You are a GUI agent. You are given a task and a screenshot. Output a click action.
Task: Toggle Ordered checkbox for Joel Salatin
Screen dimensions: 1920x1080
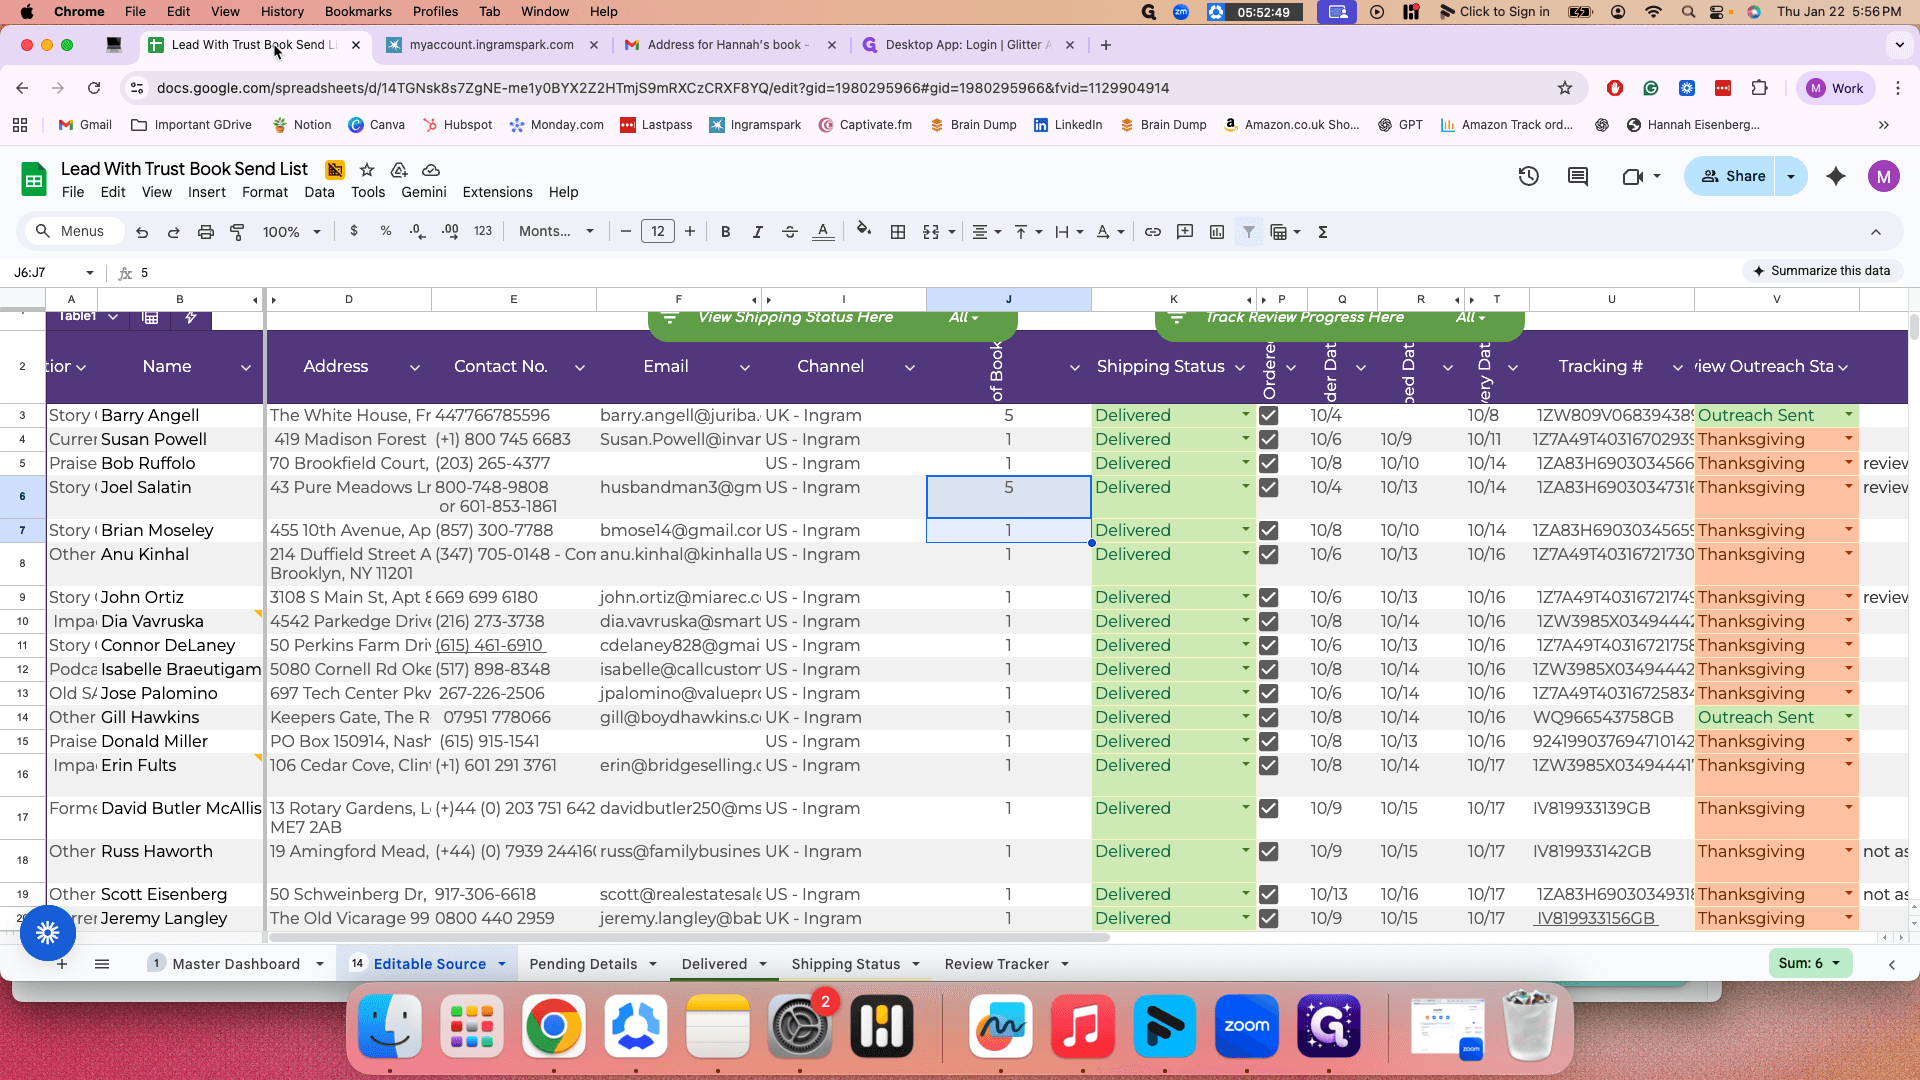pyautogui.click(x=1269, y=488)
